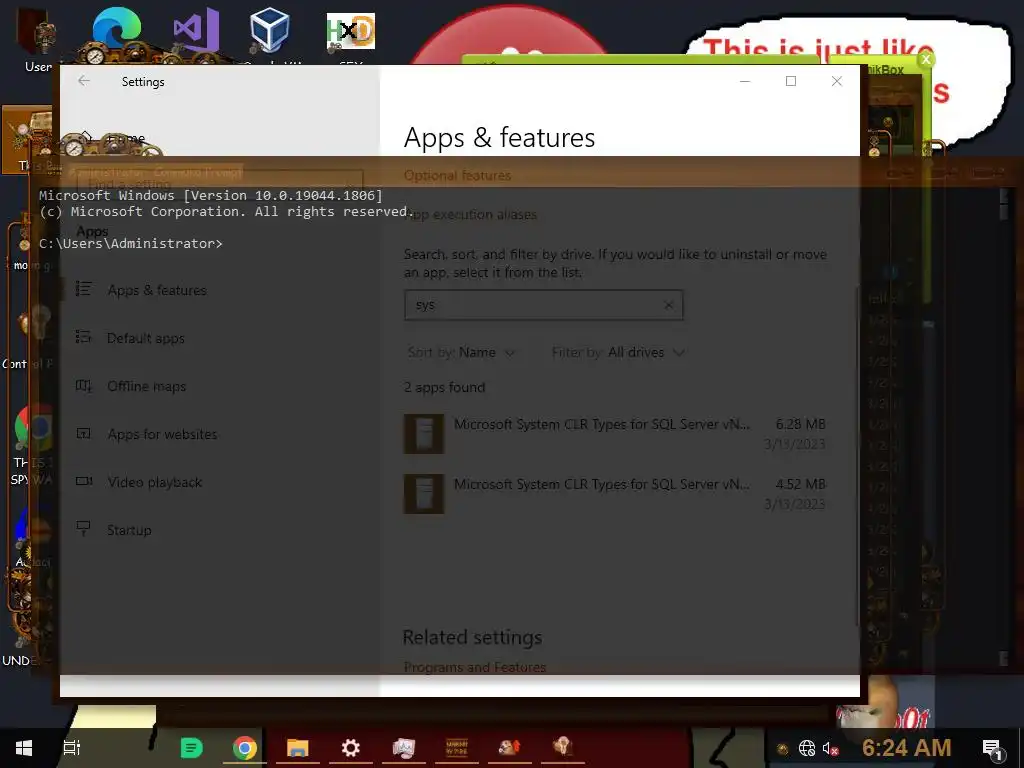The width and height of the screenshot is (1024, 768).
Task: Open Programs and Features link
Action: click(x=475, y=667)
